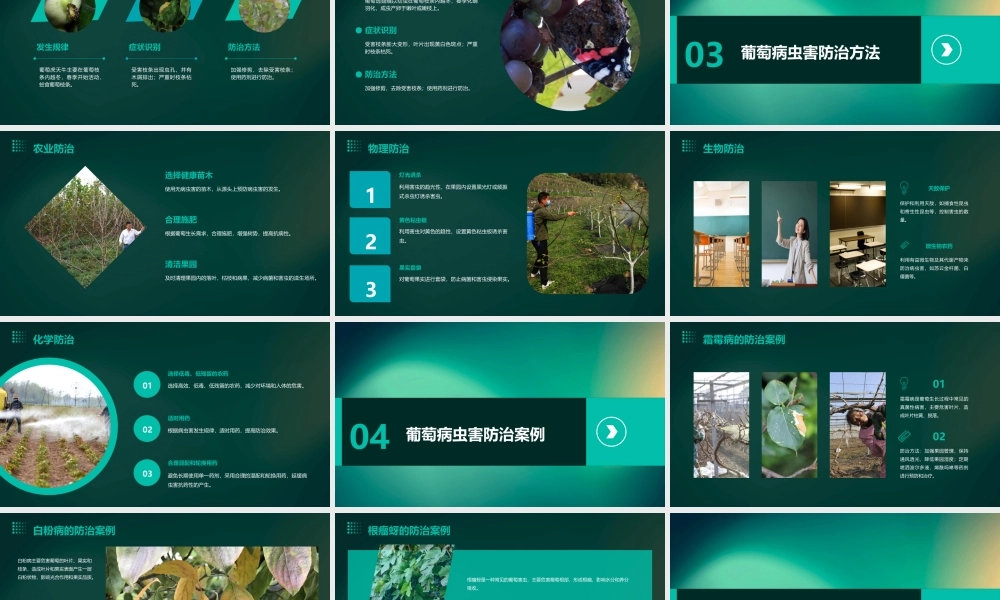1000x600 pixels.
Task: Click the 生物防治 slide title
Action: point(723,148)
